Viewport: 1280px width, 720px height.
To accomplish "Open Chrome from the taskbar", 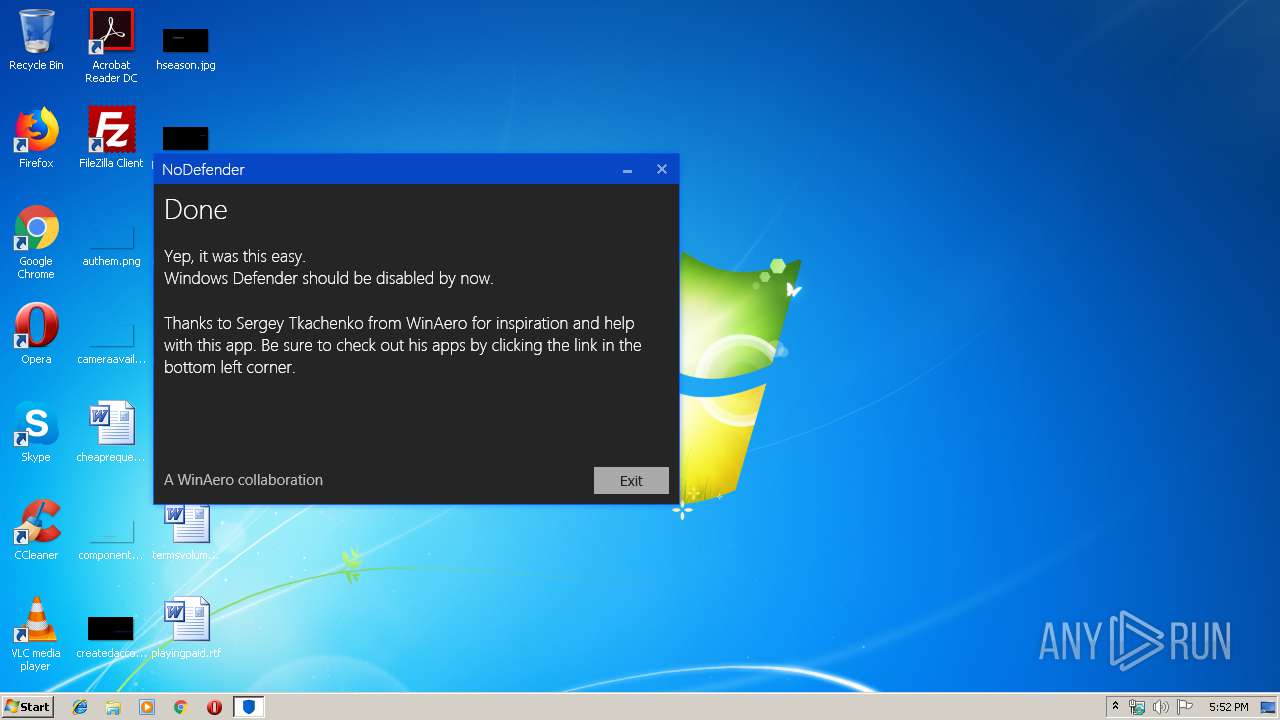I will tap(181, 707).
